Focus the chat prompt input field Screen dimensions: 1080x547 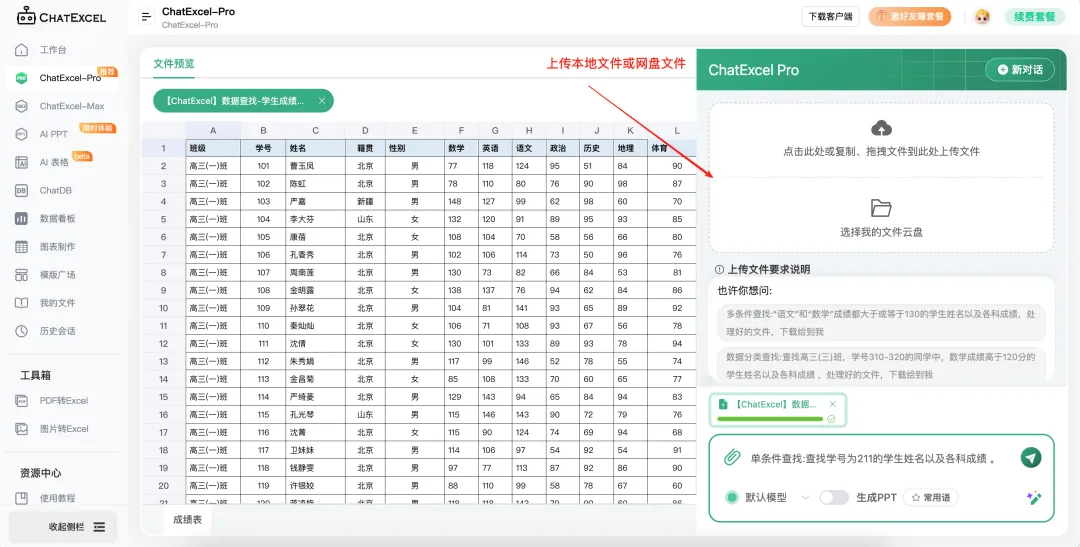[873, 458]
